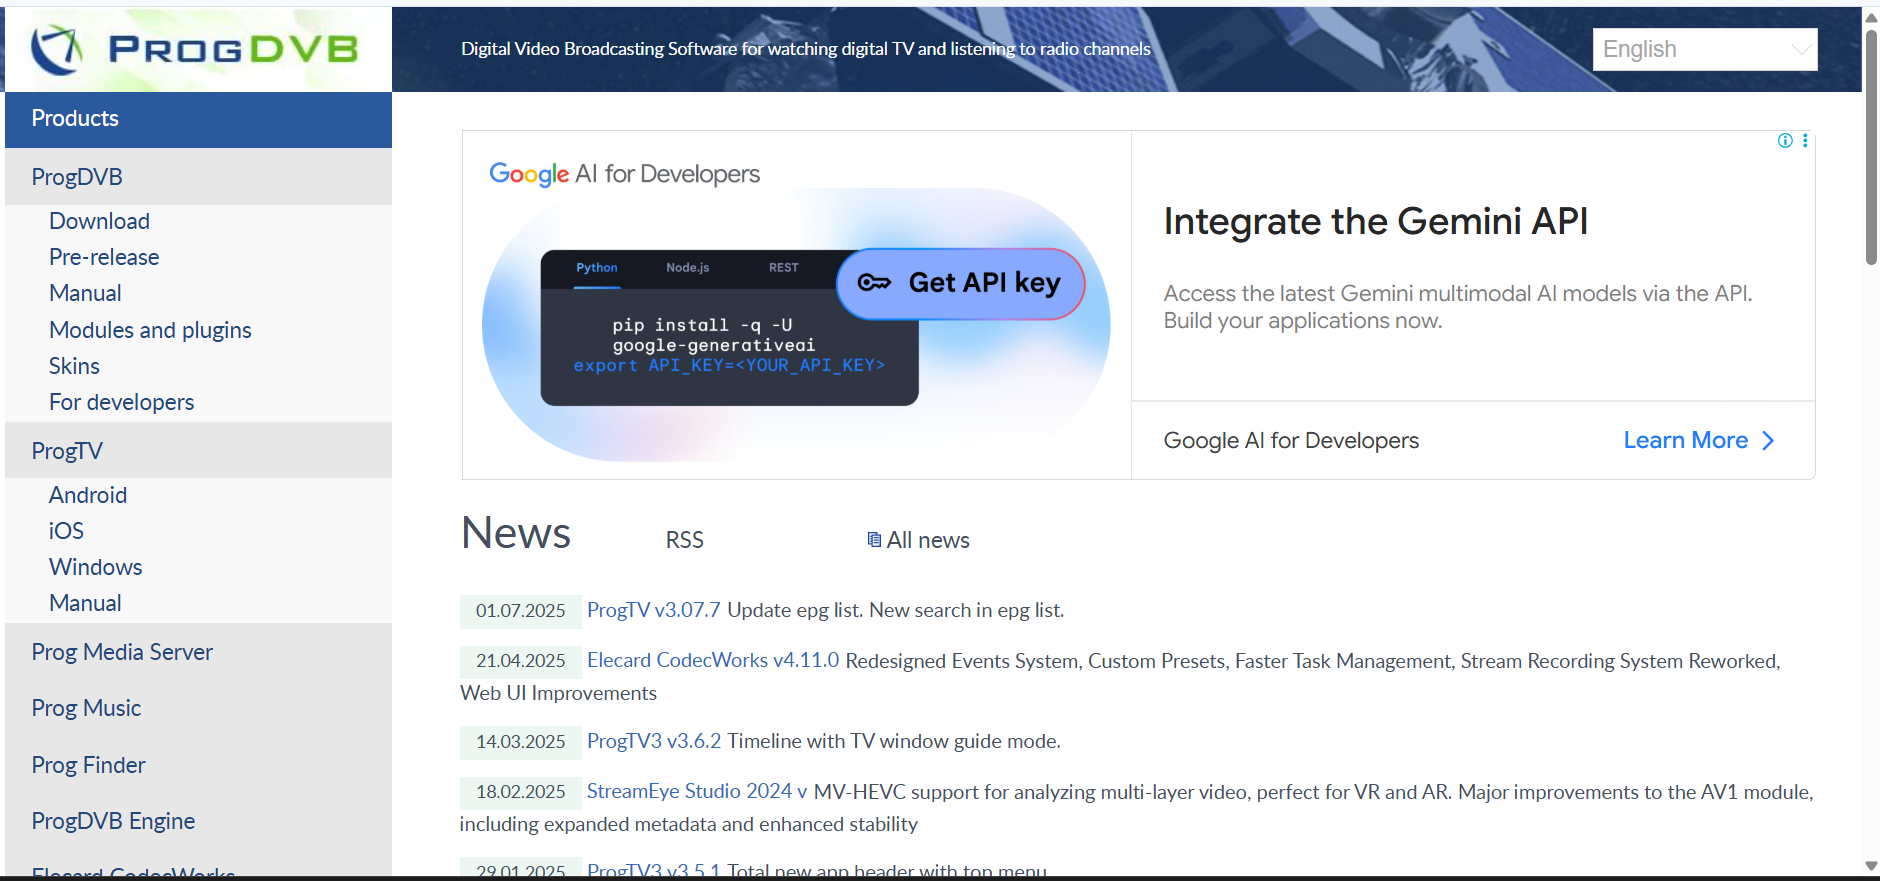This screenshot has width=1880, height=881.
Task: Open StreamEye Studio 2024 v news
Action: [x=697, y=791]
